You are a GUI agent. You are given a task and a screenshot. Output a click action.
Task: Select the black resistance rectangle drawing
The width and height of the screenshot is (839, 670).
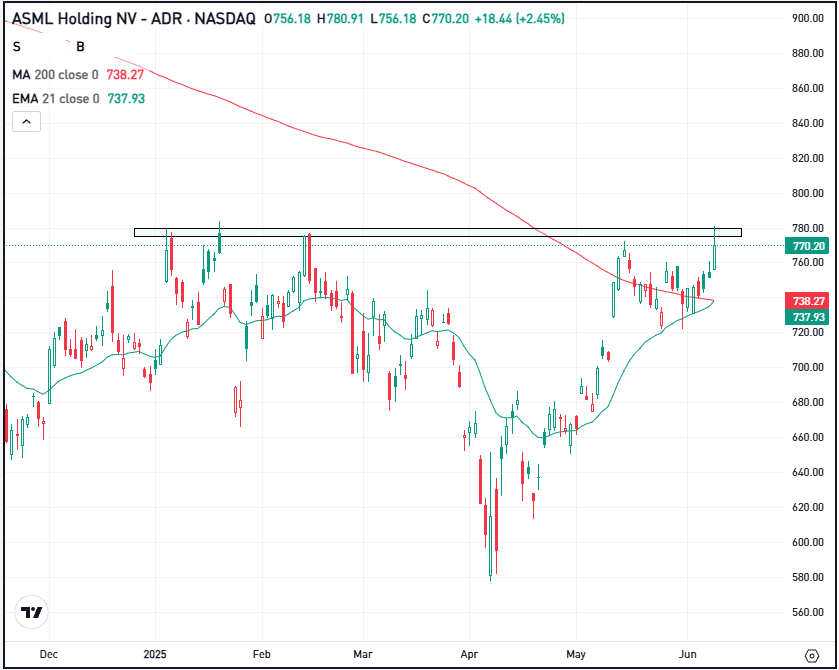pos(438,232)
